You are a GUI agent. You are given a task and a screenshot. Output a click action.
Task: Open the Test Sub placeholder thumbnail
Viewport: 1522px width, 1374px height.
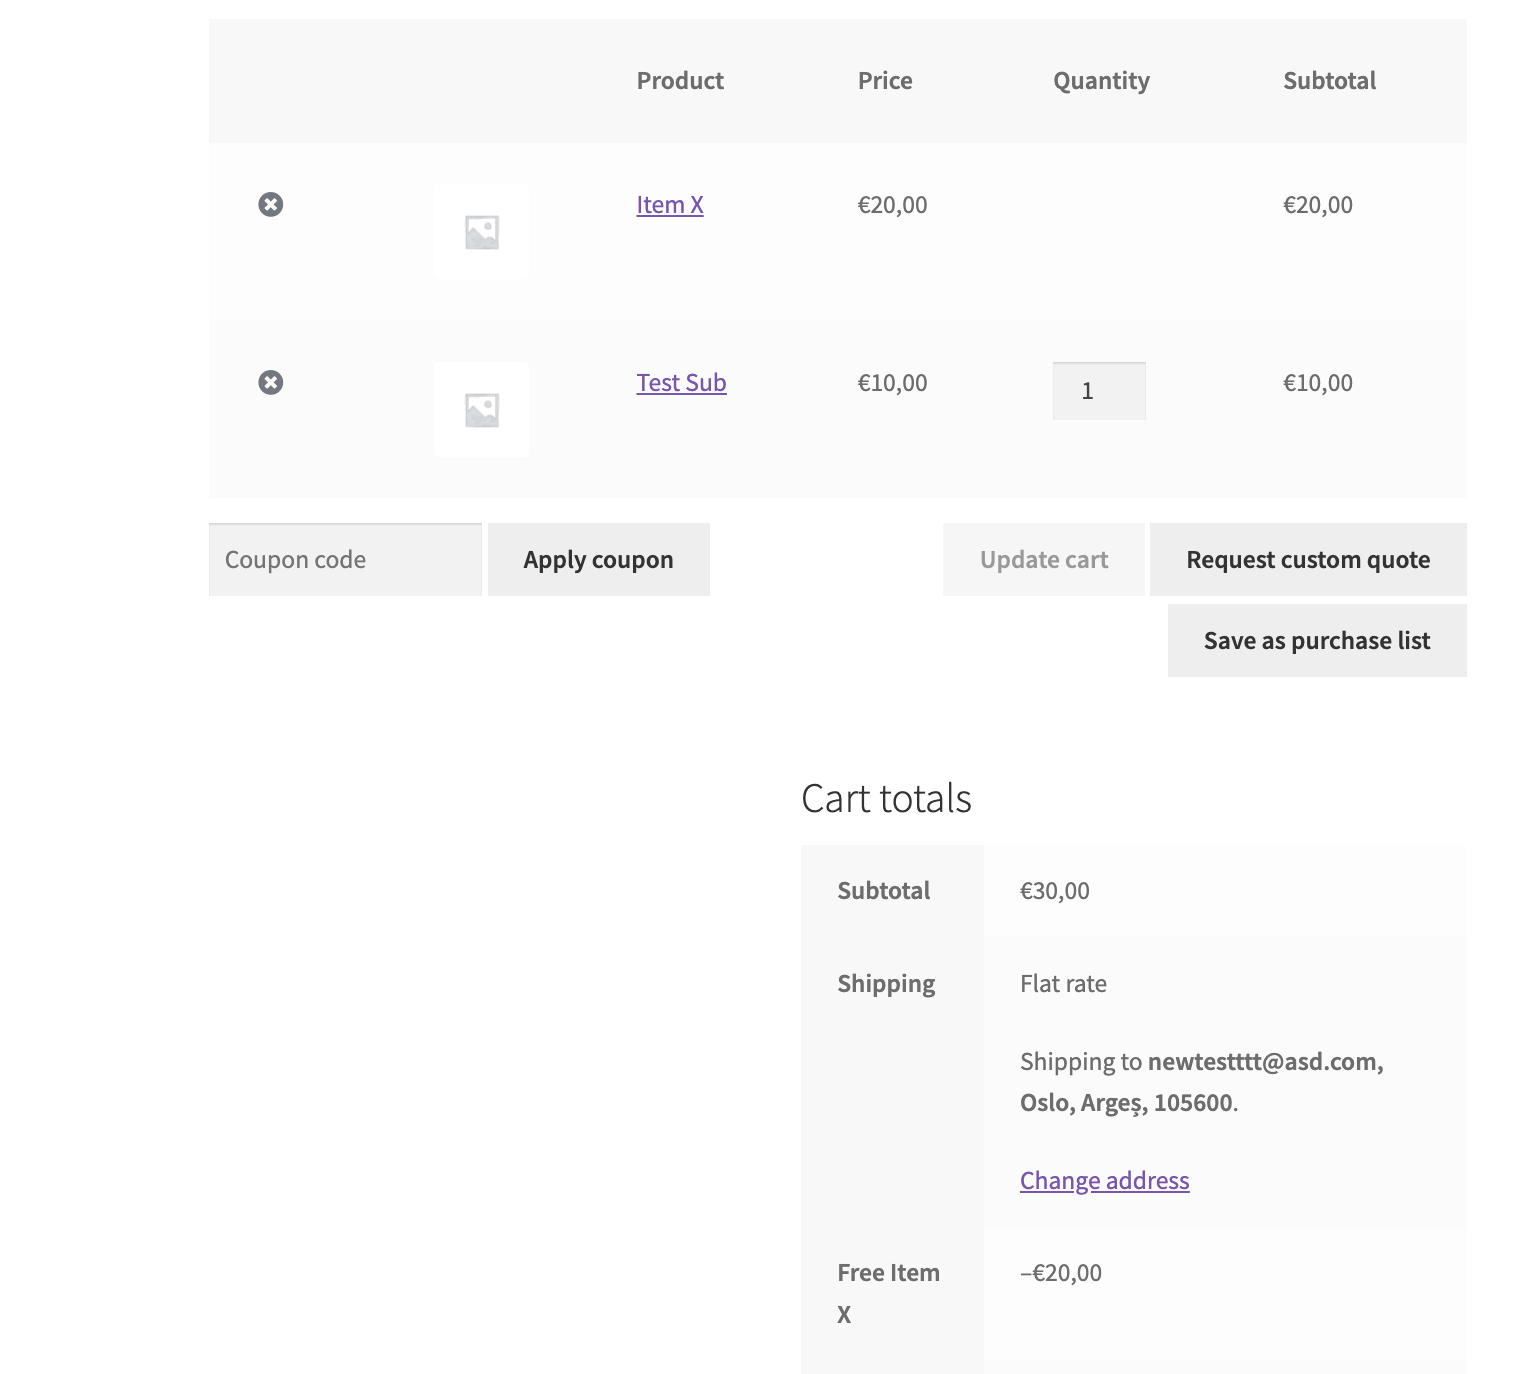482,410
